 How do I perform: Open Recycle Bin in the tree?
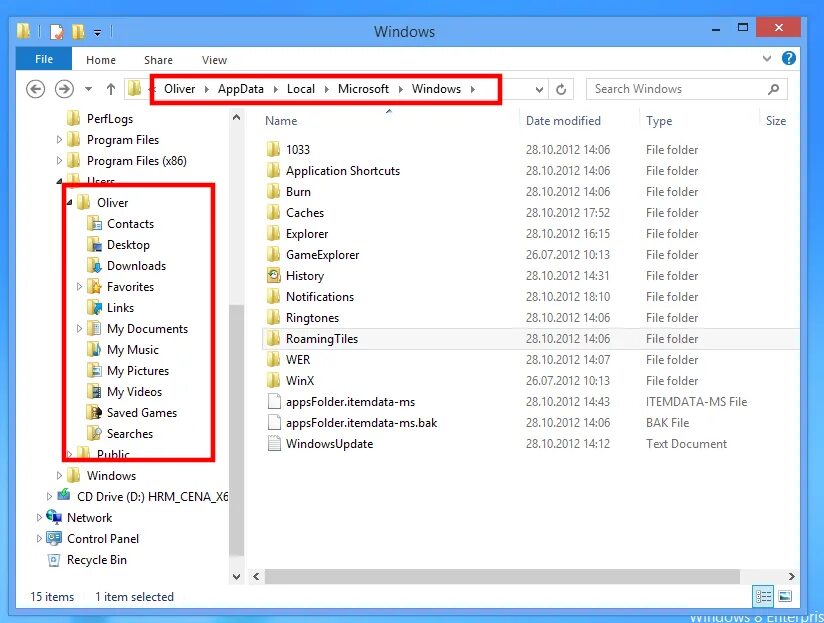click(x=97, y=560)
